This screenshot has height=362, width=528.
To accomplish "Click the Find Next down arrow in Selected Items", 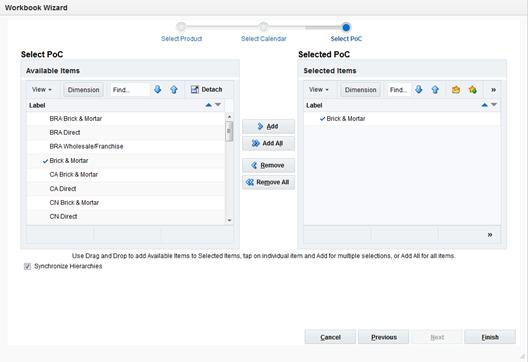I will click(x=419, y=89).
